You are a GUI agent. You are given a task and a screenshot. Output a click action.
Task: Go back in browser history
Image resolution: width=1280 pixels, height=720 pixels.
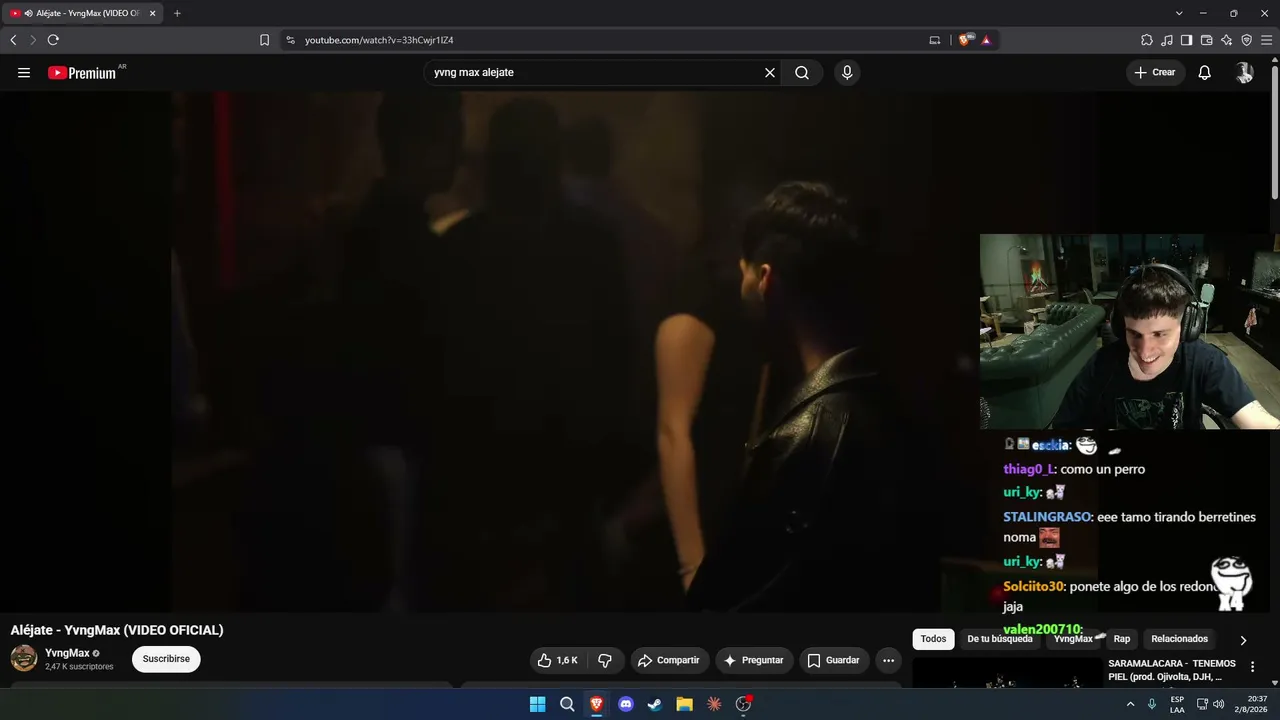[x=13, y=40]
